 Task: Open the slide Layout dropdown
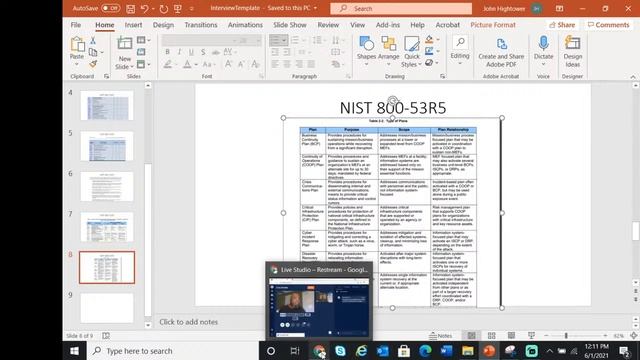143,40
